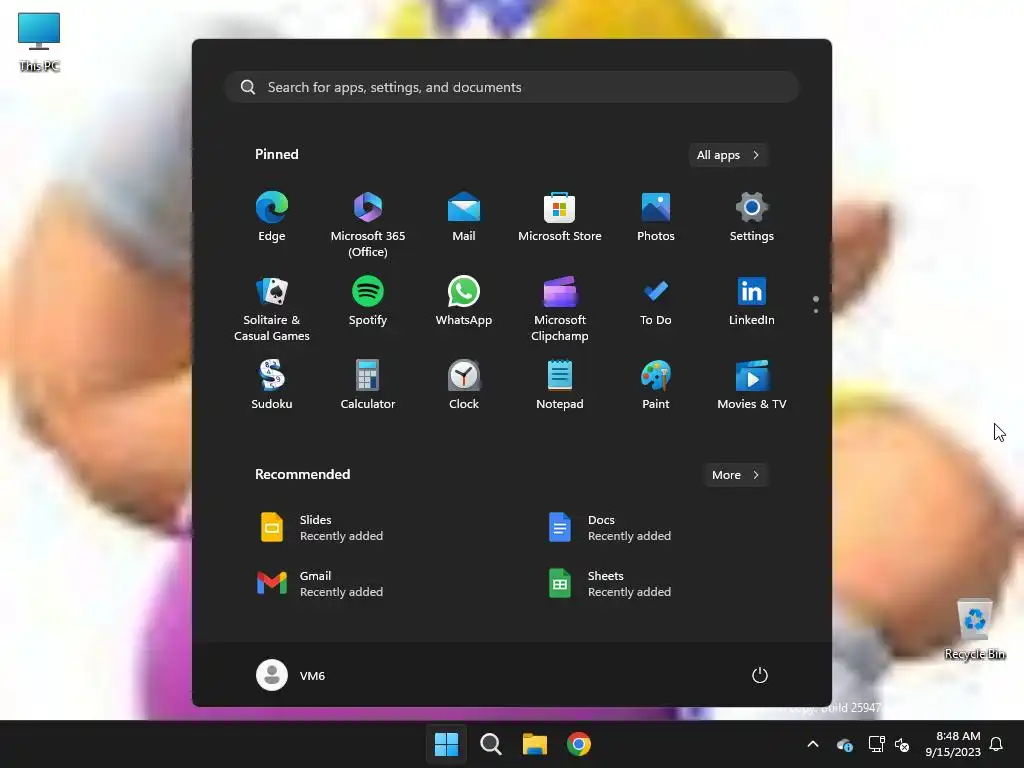The image size is (1024, 768).
Task: Open the Calculator app
Action: [x=368, y=385]
